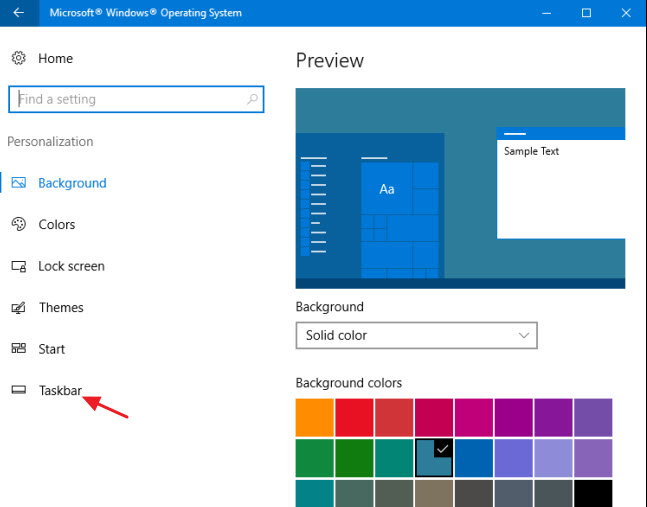Open the Colors section

pyautogui.click(x=57, y=224)
